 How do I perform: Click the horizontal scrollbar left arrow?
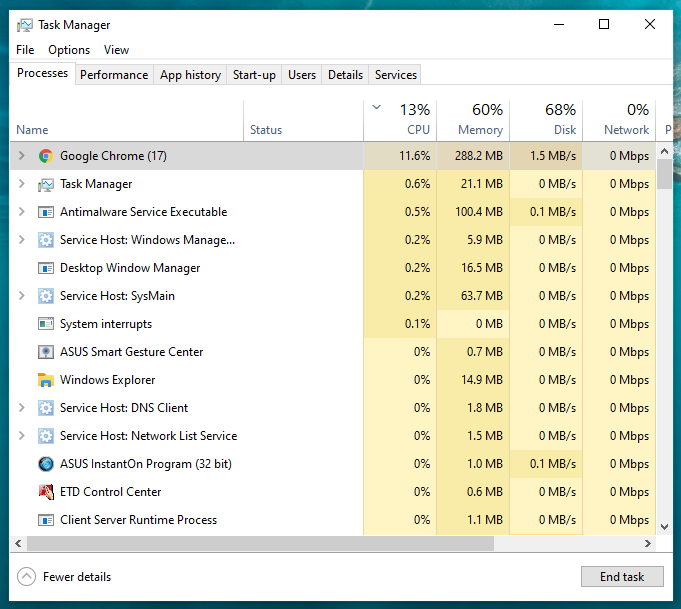[x=18, y=543]
